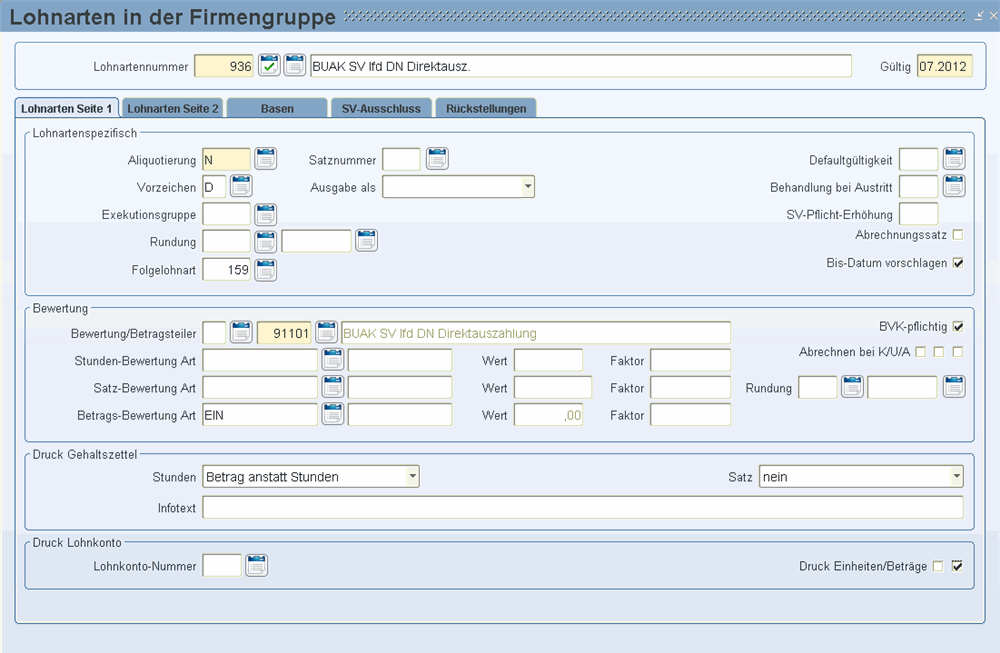Viewport: 1000px width, 653px height.
Task: Click the Betrags-Bewertung Art field with EIN
Action: coord(260,415)
